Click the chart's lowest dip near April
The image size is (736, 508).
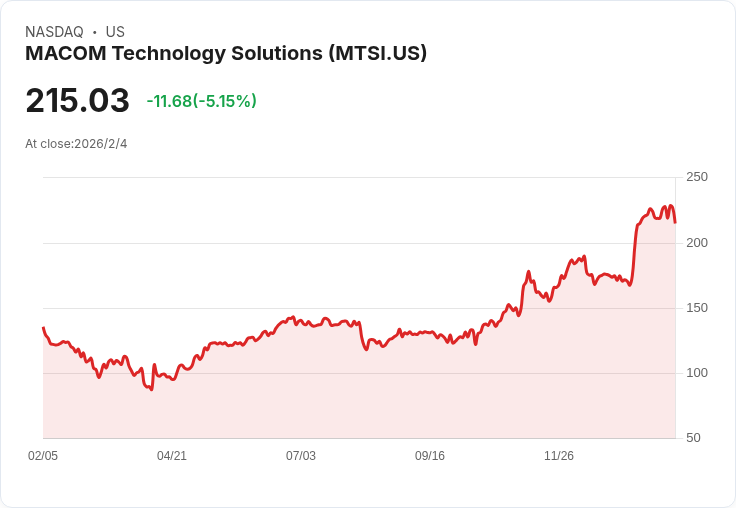[151, 389]
